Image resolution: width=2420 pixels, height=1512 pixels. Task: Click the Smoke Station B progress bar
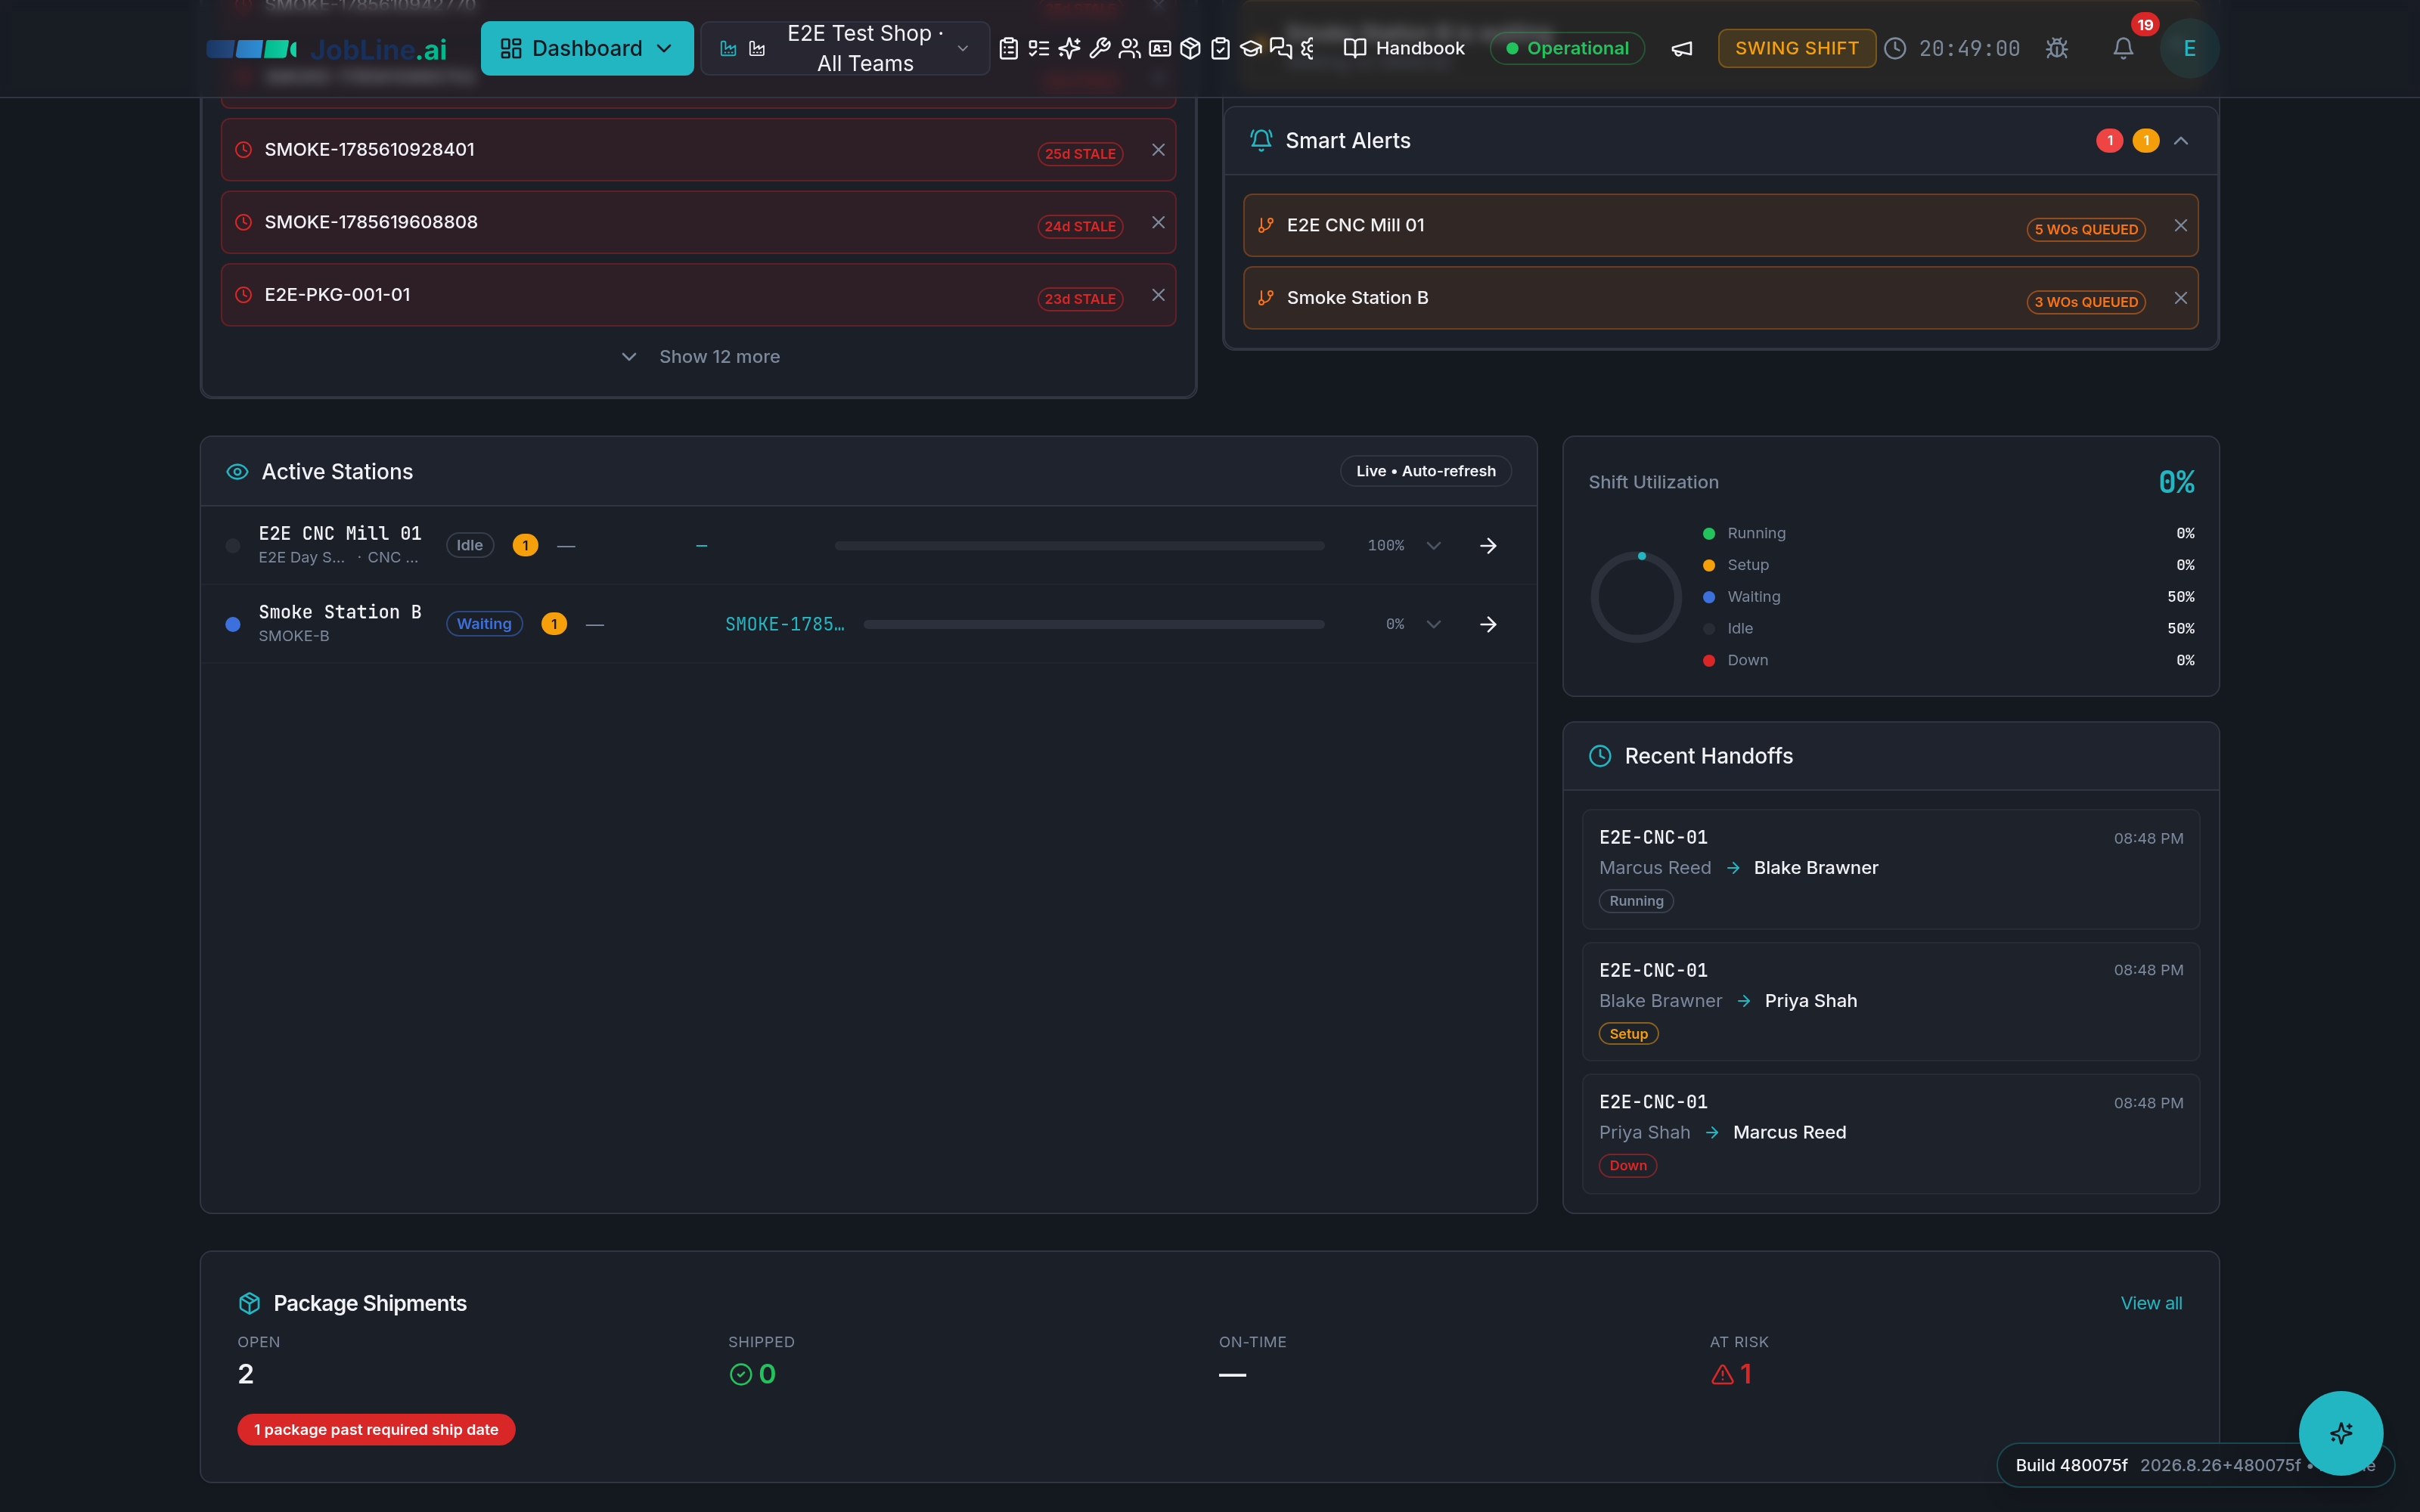tap(1094, 624)
